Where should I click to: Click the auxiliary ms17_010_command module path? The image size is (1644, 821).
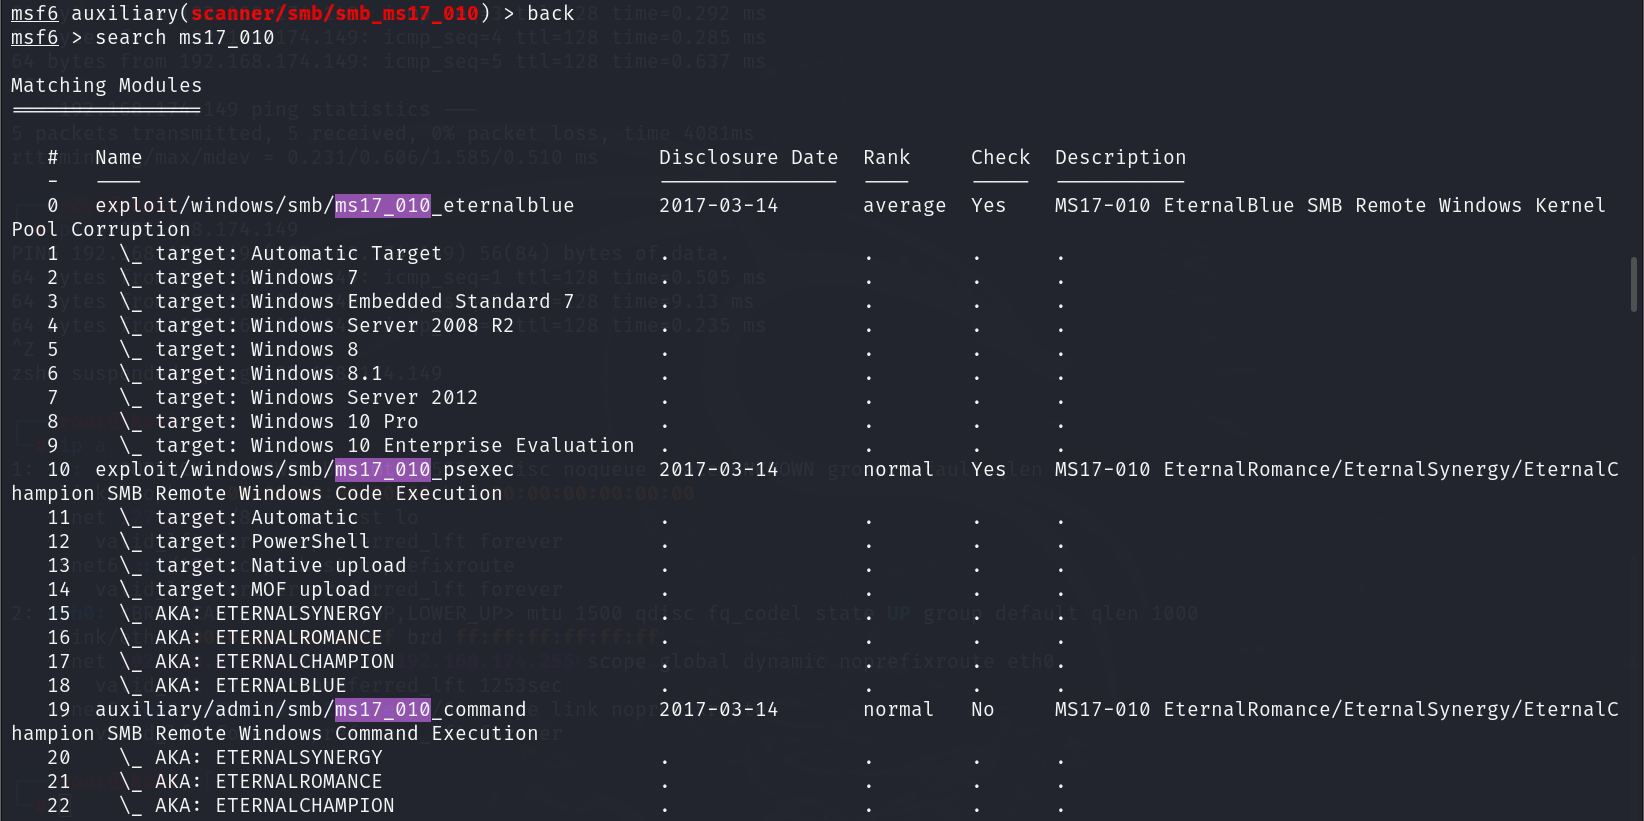point(310,710)
